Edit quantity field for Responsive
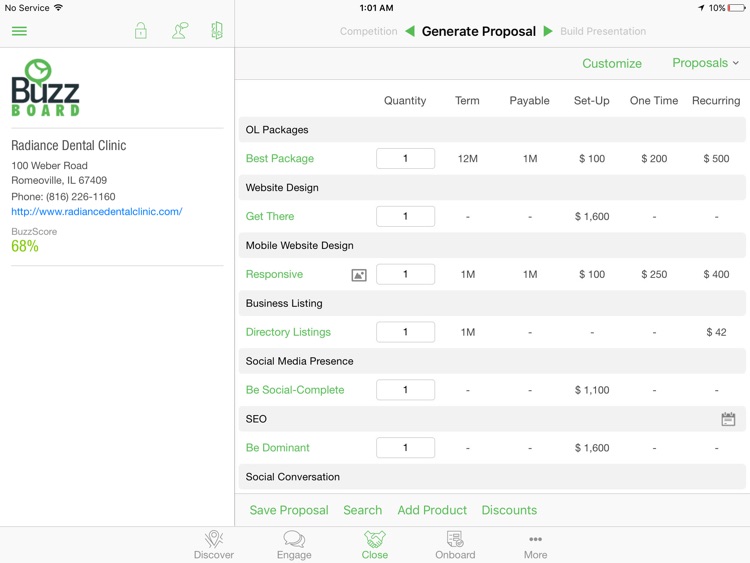 click(406, 274)
